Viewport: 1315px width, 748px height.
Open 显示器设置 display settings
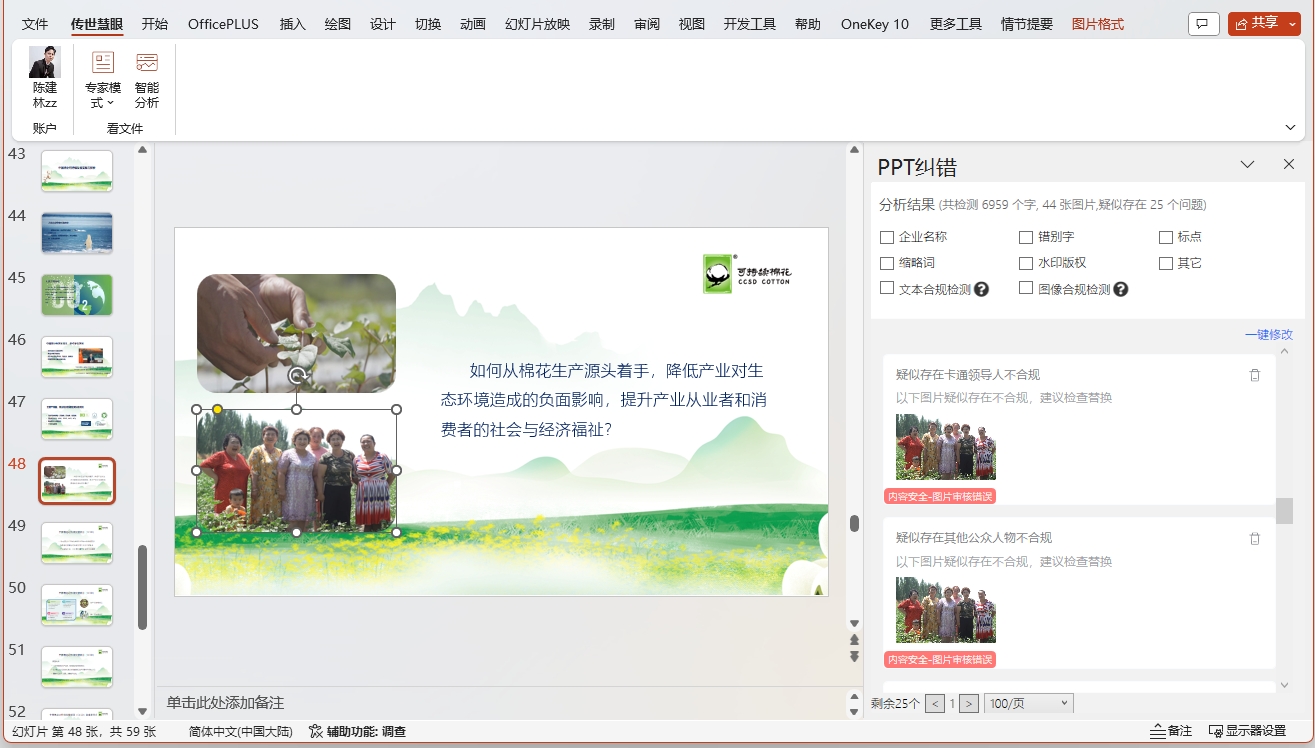[1247, 731]
